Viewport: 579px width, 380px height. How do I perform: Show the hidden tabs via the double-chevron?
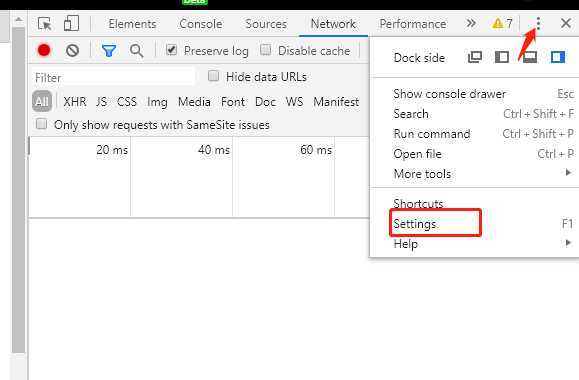[471, 24]
